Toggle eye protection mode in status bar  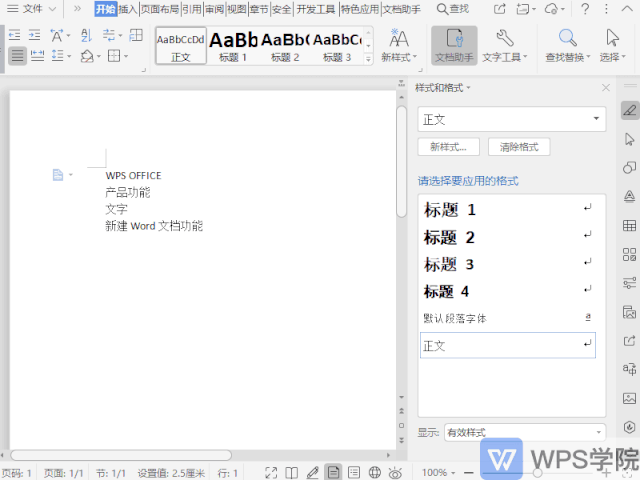396,472
